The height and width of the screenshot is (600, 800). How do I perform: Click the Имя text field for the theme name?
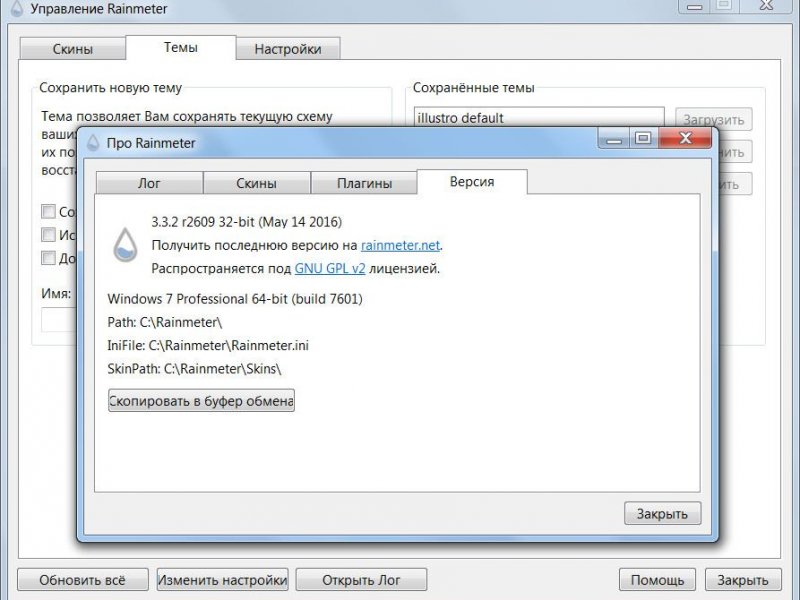point(59,319)
